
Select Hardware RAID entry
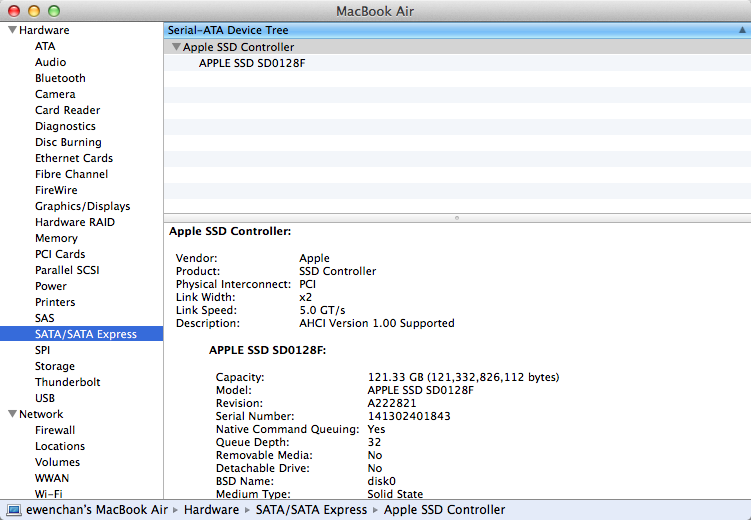(75, 222)
